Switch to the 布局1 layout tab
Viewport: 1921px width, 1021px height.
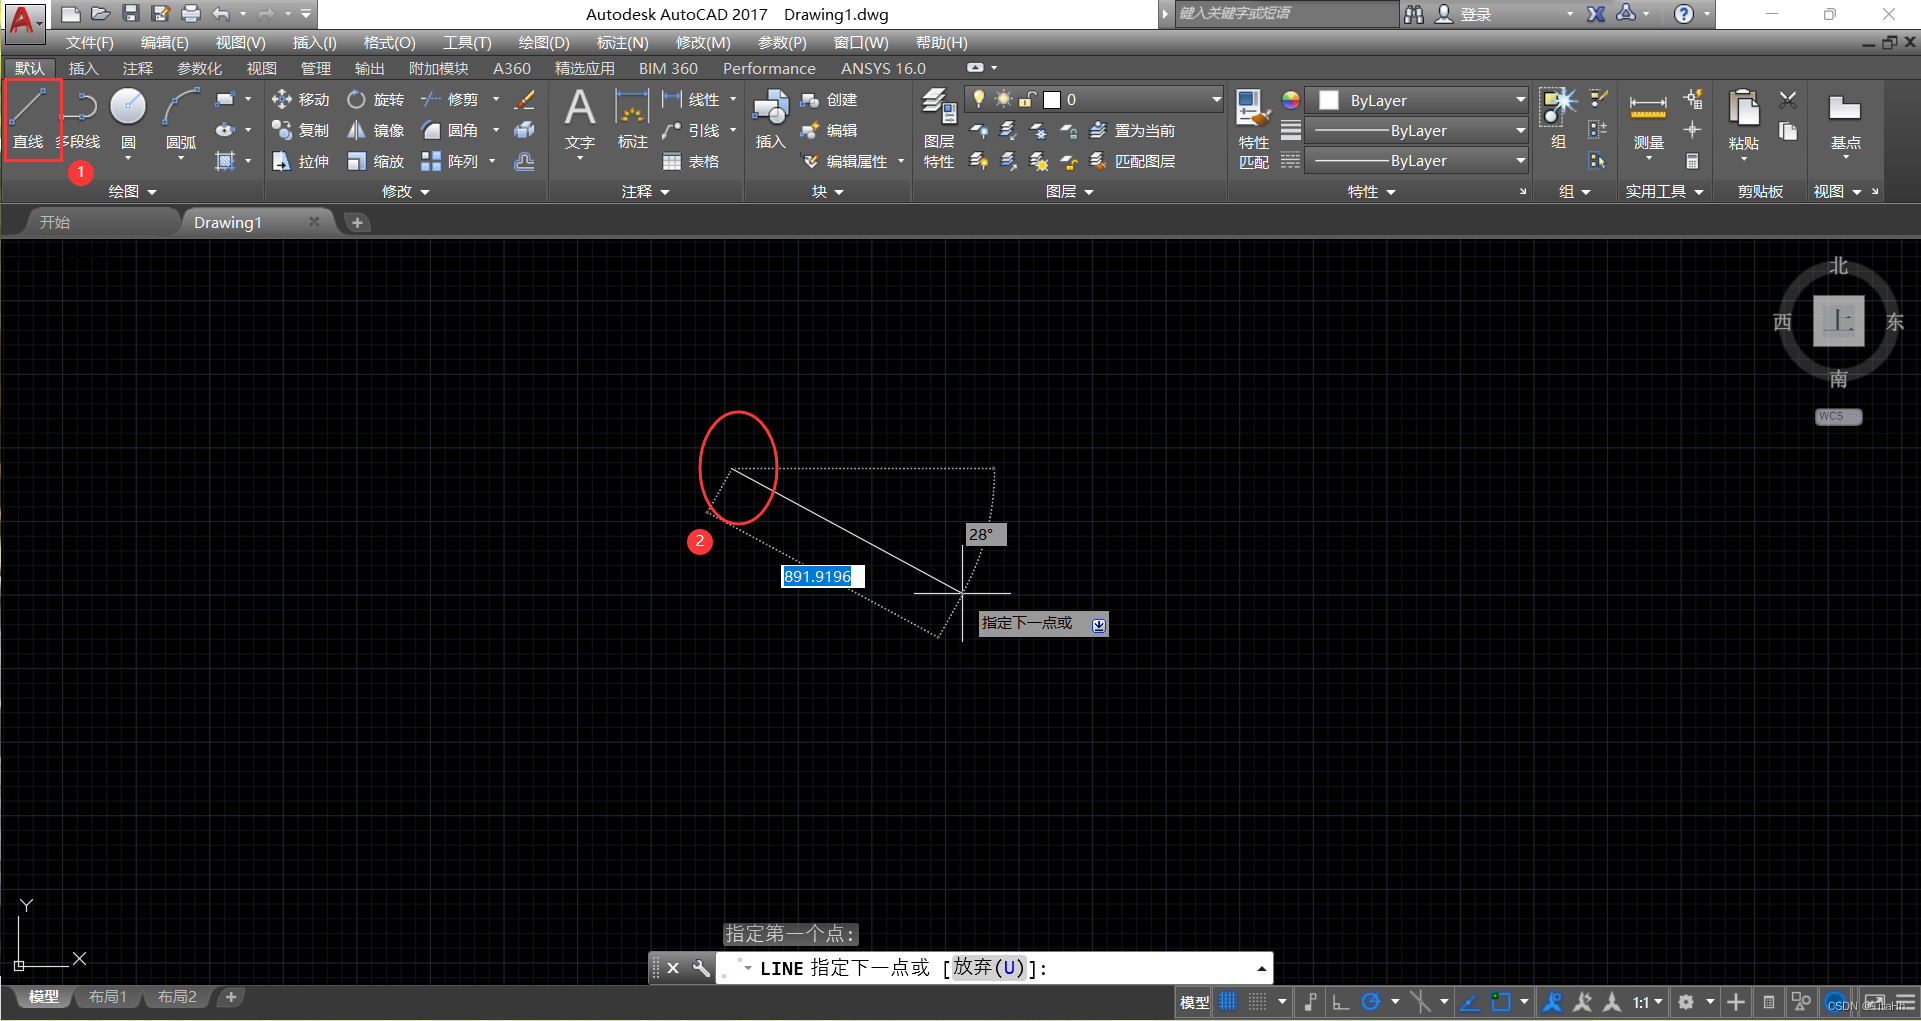tap(108, 997)
